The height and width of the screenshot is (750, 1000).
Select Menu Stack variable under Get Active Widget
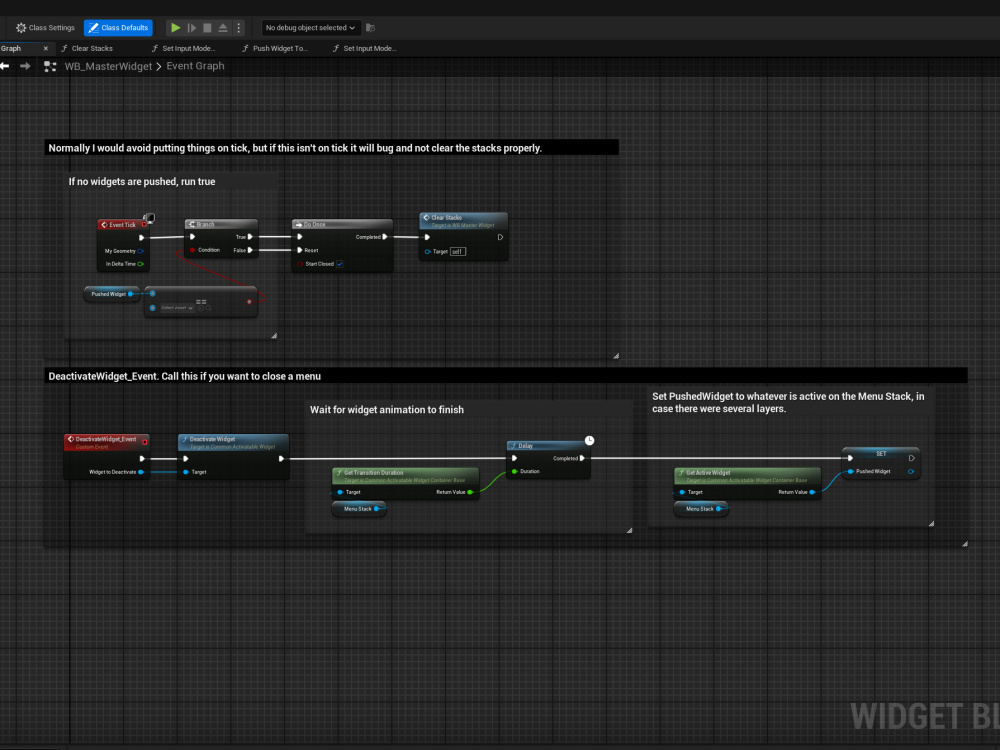click(701, 509)
